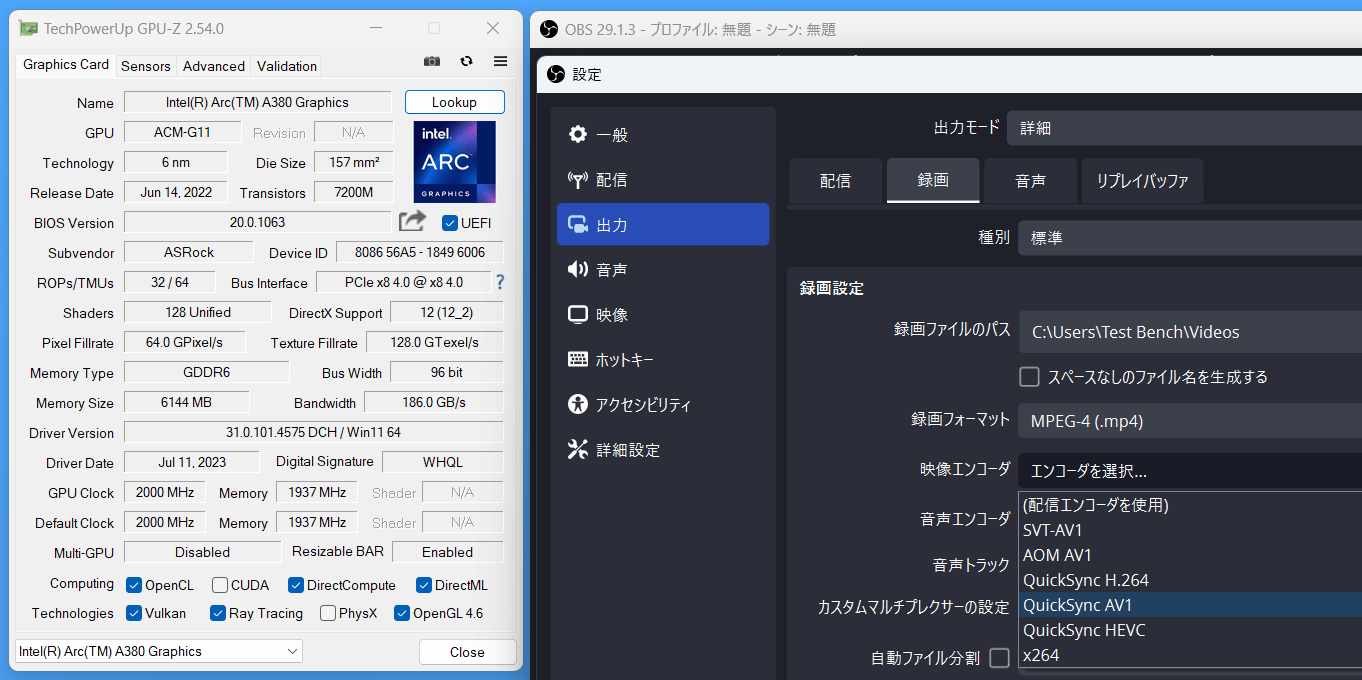Image resolution: width=1362 pixels, height=680 pixels.
Task: Click the Lookup button
Action: click(x=455, y=102)
